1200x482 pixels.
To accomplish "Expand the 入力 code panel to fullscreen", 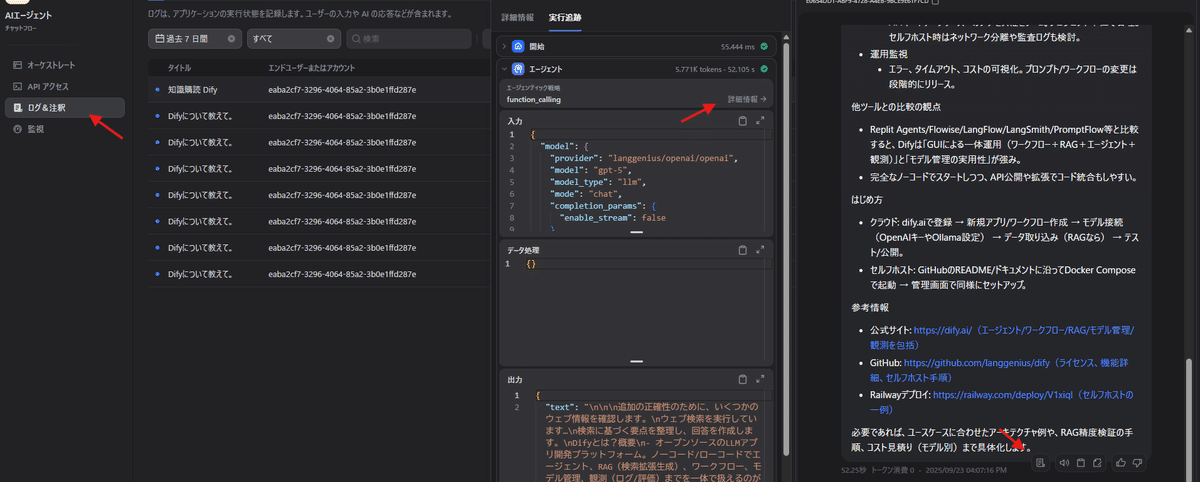I will coord(760,121).
